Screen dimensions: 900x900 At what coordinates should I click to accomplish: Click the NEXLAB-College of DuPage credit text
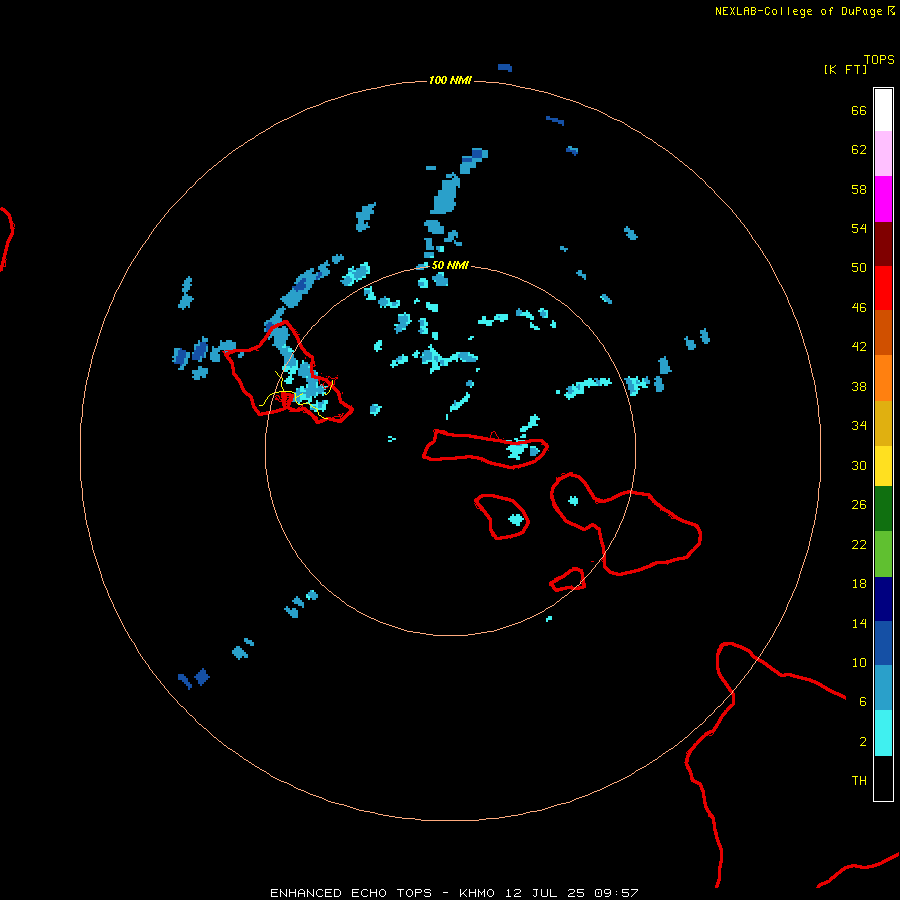point(804,11)
